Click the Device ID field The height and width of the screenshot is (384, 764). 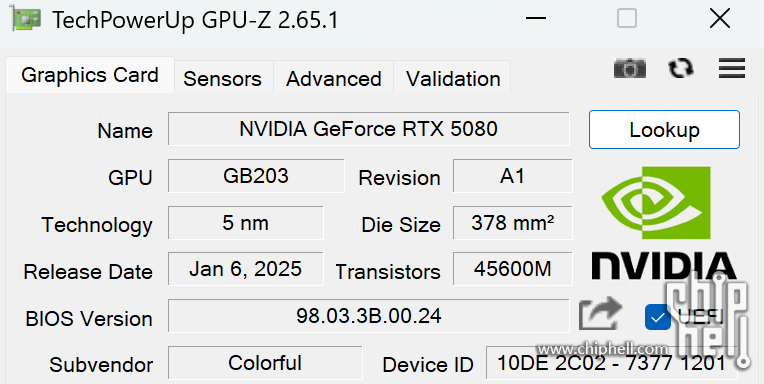[611, 363]
